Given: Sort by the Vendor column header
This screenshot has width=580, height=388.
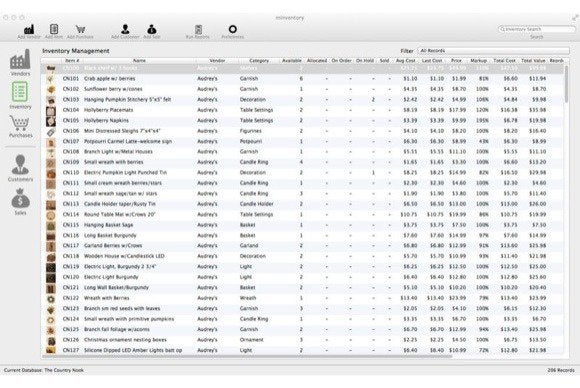Looking at the screenshot, I should pyautogui.click(x=217, y=61).
